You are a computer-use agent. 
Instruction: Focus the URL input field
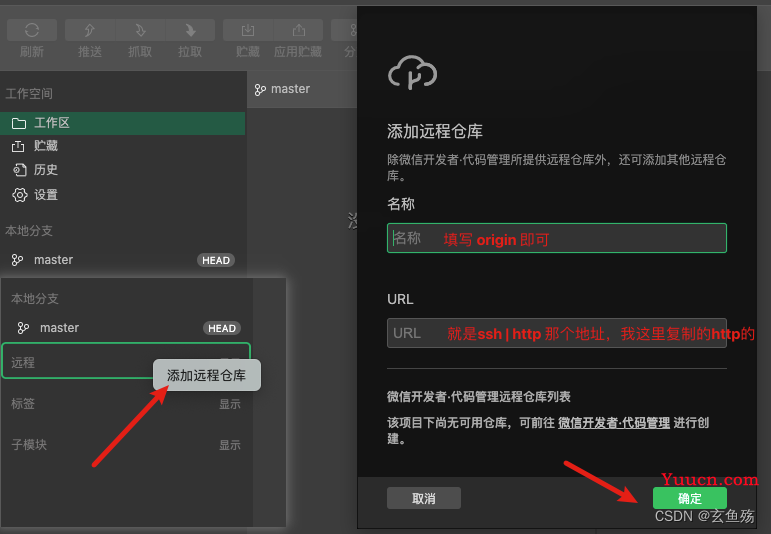point(557,333)
